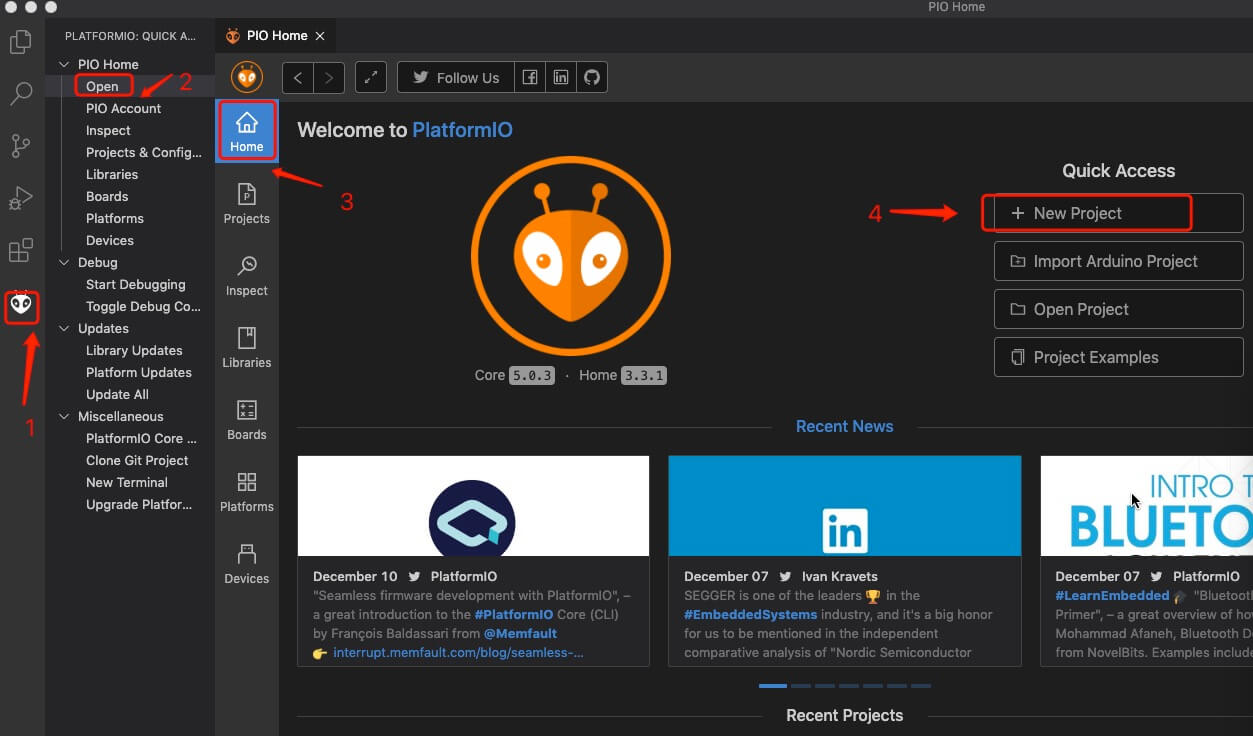1253x736 pixels.
Task: Open Source Control in activity bar
Action: click(x=20, y=146)
